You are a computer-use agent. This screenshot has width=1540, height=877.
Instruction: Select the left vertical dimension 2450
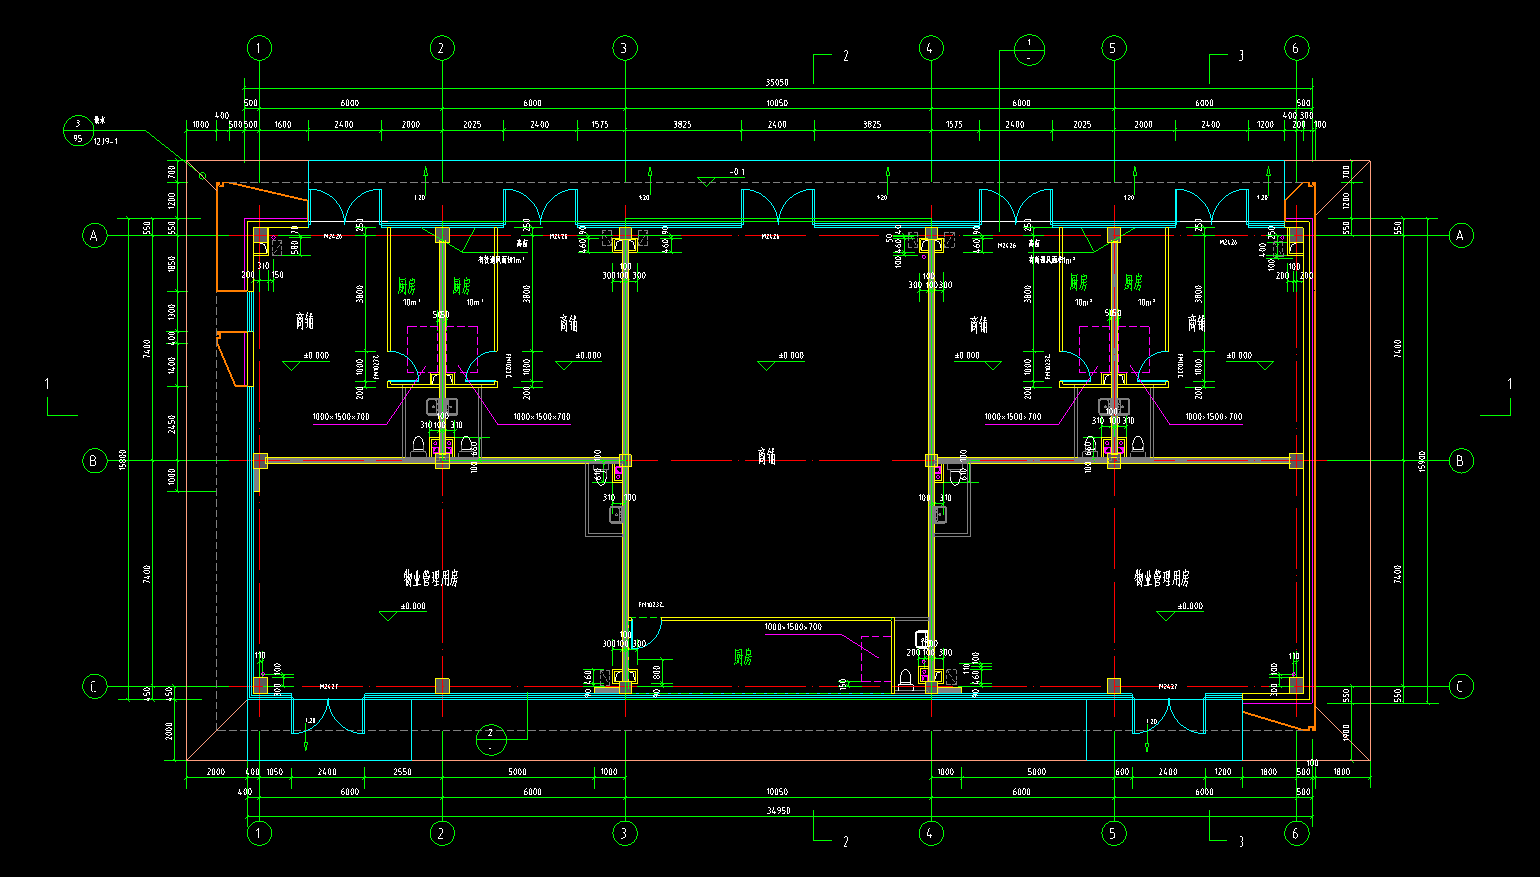[x=172, y=424]
